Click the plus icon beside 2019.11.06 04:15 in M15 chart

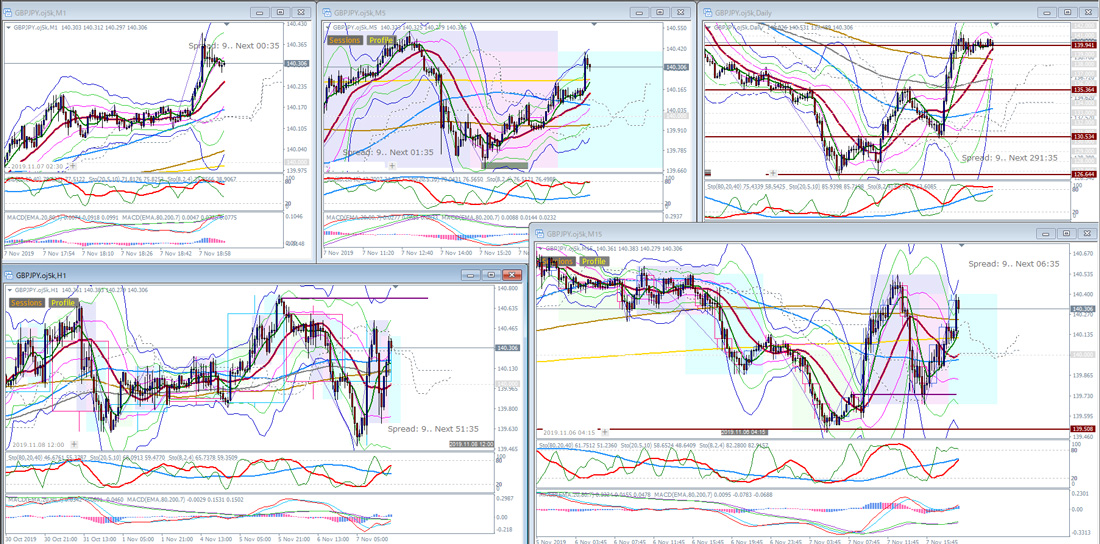(605, 432)
